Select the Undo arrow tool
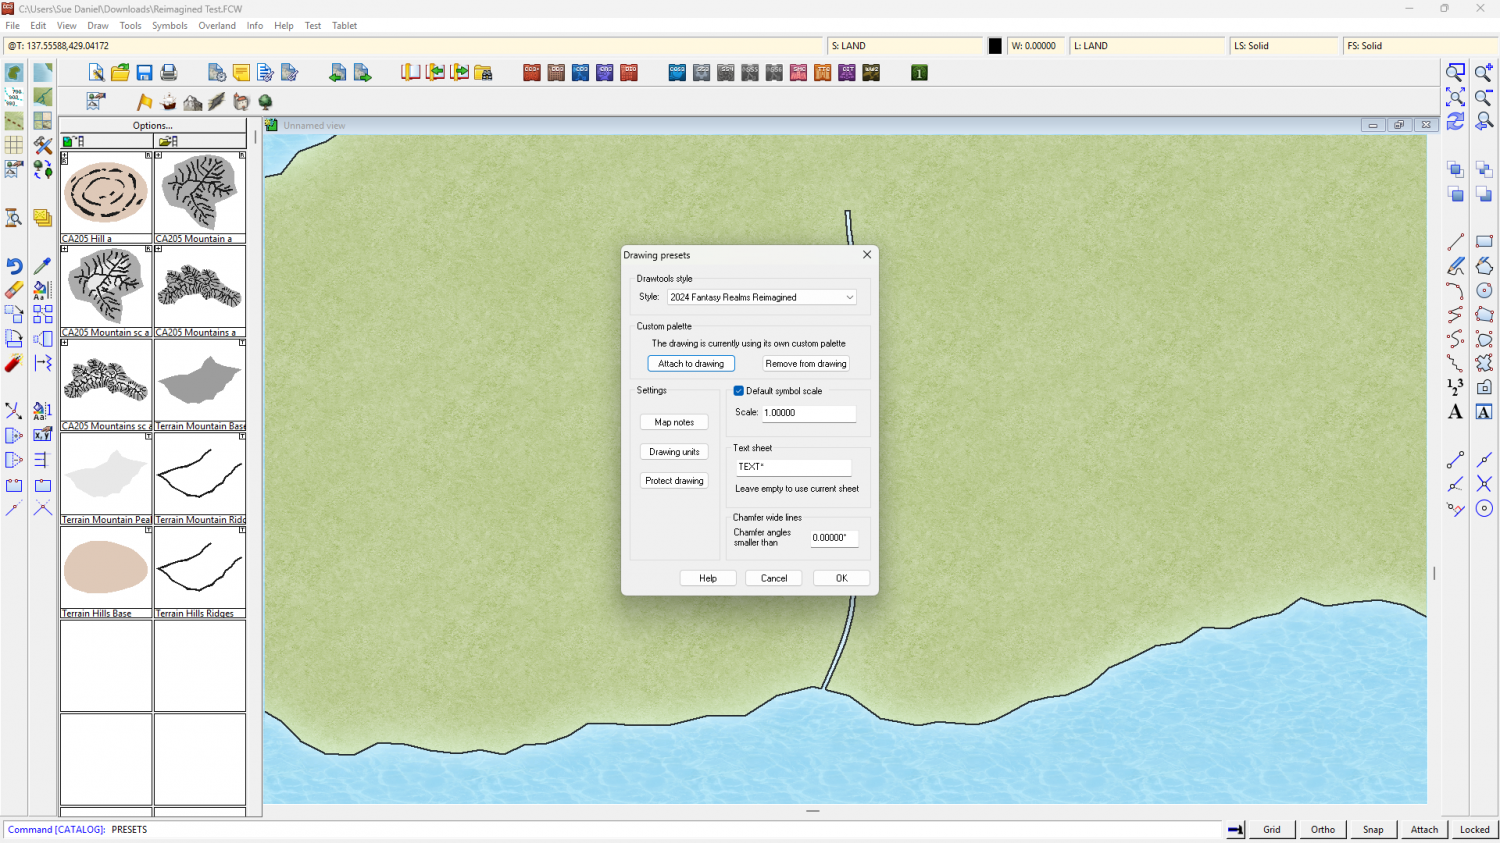The image size is (1500, 843). click(x=14, y=266)
